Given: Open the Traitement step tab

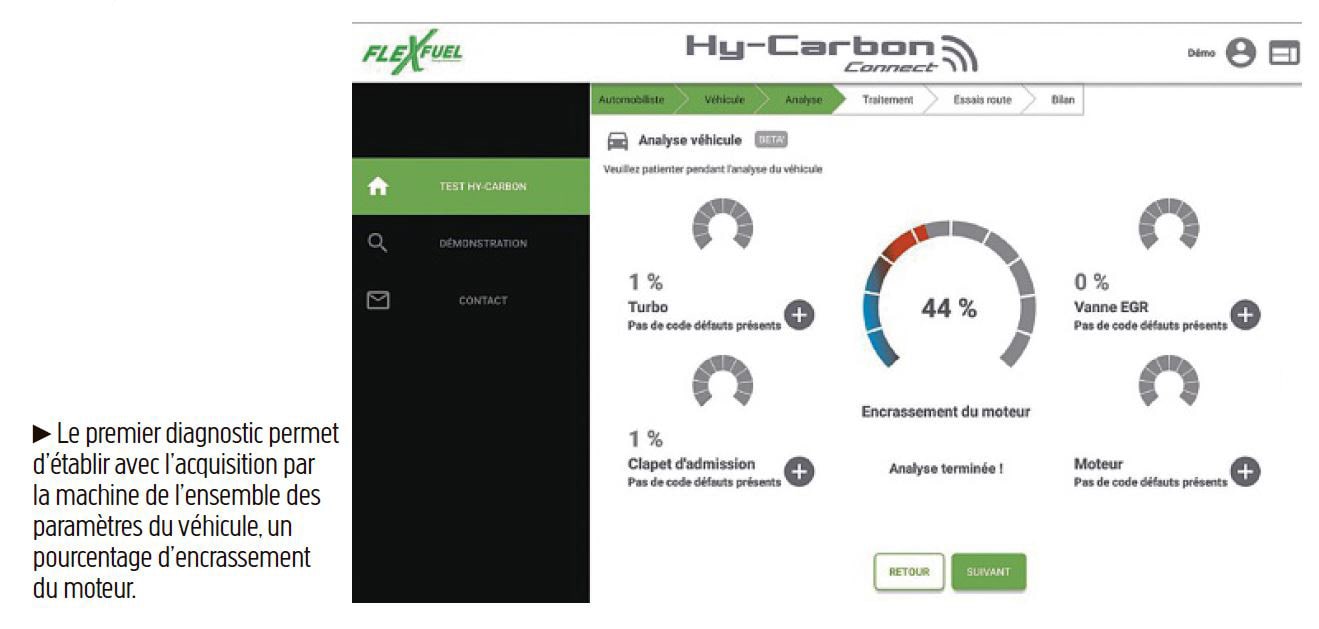Looking at the screenshot, I should 886,100.
